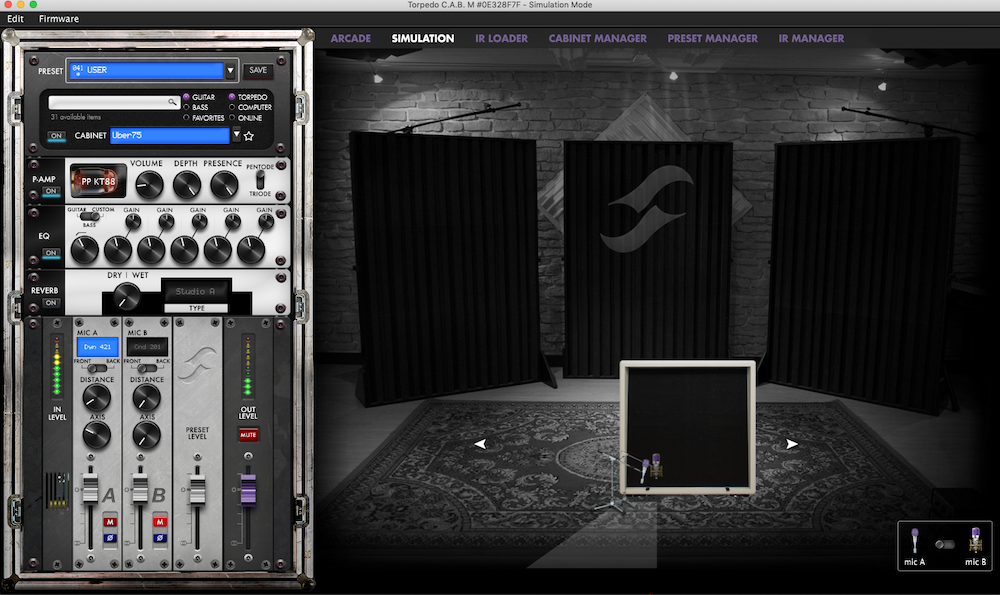Screen dimensions: 1000x595
Task: Click the mic A level fader
Action: click(91, 487)
